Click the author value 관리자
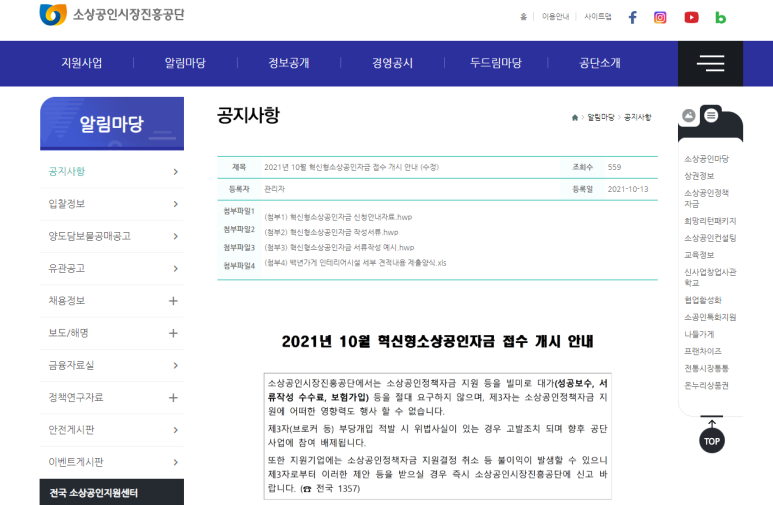The height and width of the screenshot is (505, 773). click(275, 189)
